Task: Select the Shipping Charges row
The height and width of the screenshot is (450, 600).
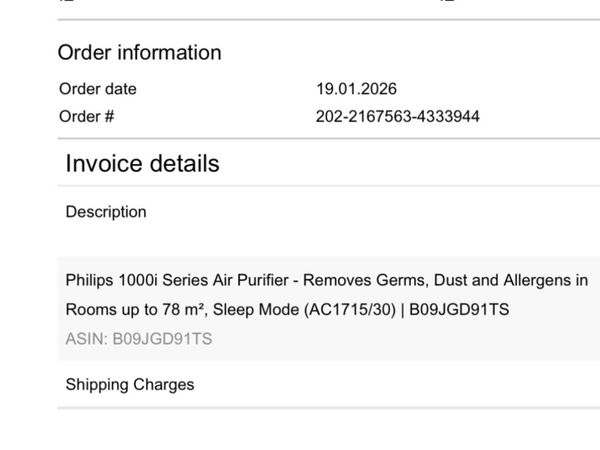Action: 328,384
